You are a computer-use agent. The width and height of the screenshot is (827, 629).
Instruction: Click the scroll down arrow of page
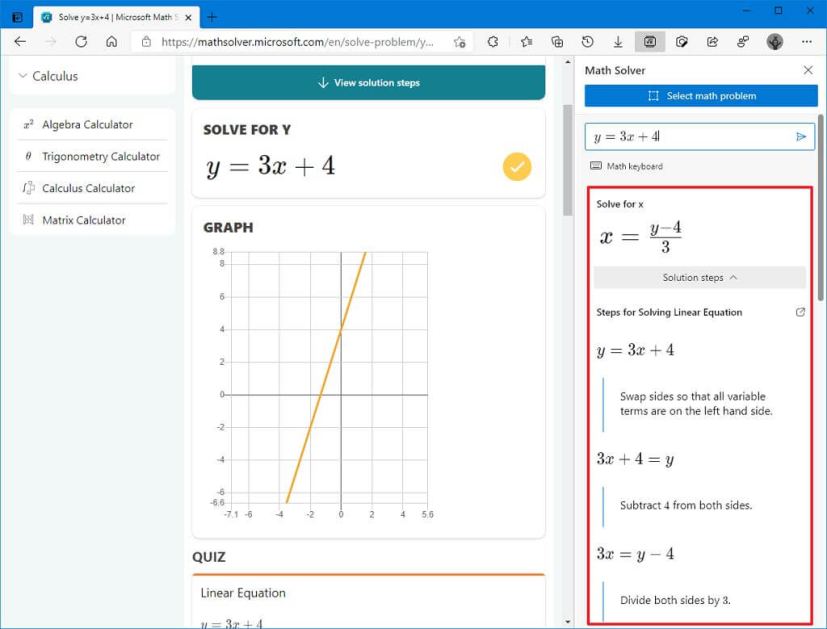tap(568, 622)
